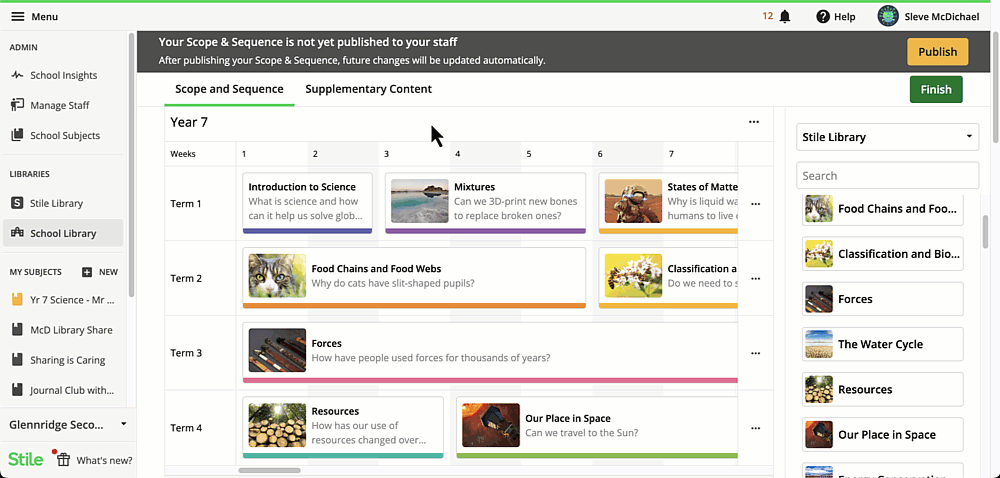Select the Mixtures unit thumbnail in Term 1
The image size is (1000, 478).
[x=420, y=201]
